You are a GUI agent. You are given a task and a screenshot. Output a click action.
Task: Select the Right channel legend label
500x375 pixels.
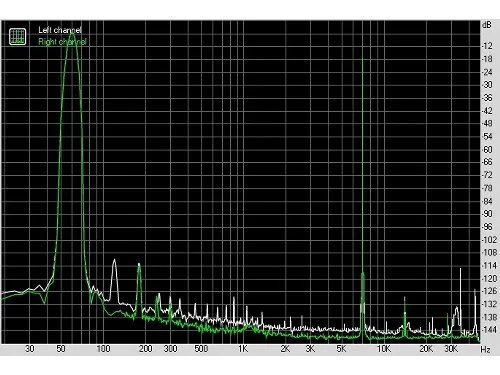(x=62, y=42)
